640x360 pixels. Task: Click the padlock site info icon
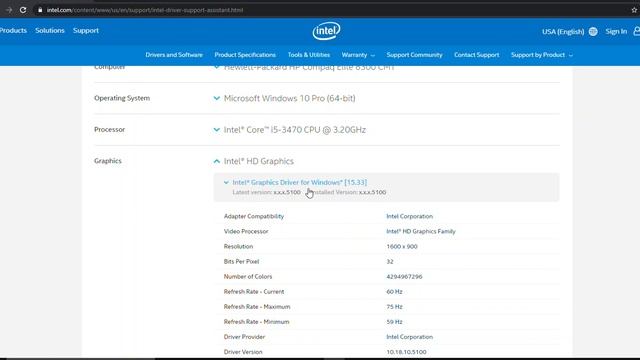(40, 10)
